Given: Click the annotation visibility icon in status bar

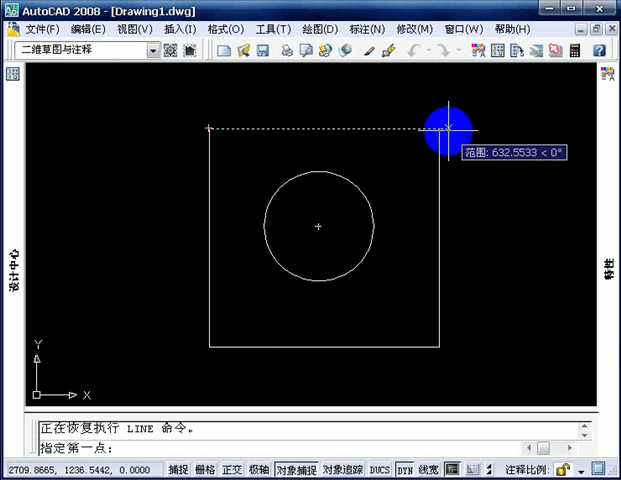Looking at the screenshot, I should 472,469.
